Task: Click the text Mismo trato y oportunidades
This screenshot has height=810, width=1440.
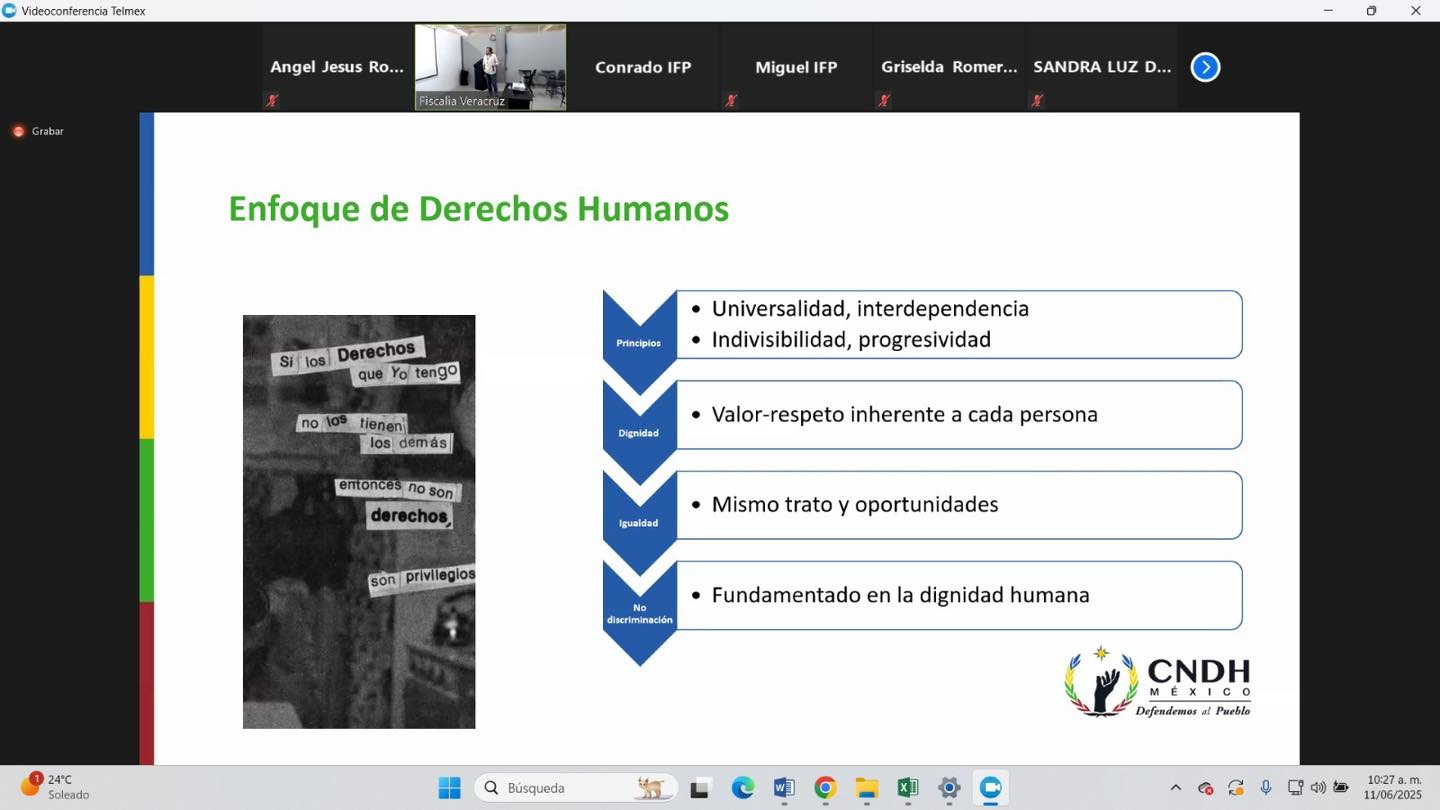Action: (x=855, y=504)
